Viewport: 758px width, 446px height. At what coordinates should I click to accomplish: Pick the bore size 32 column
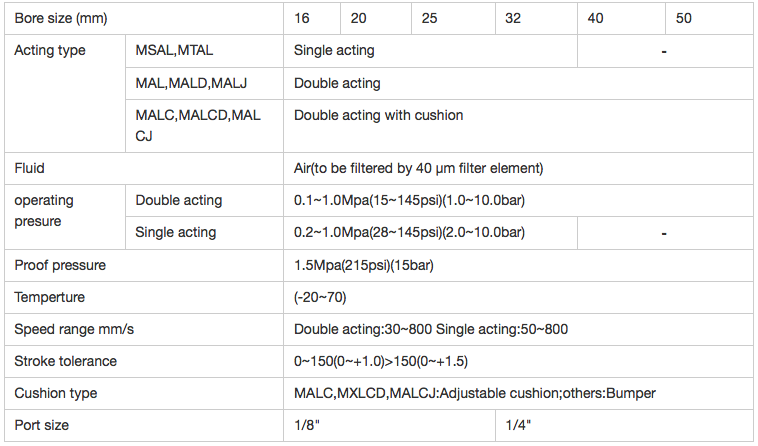[513, 18]
